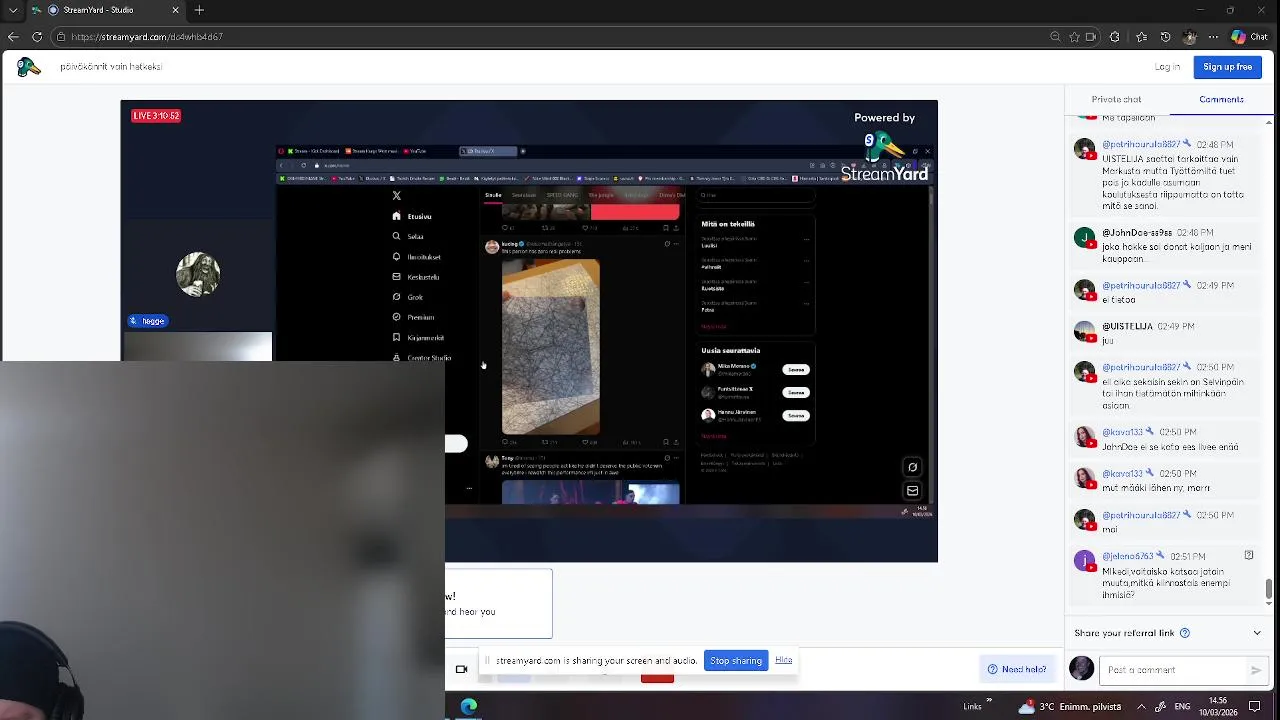Select the @JohnDoe-ss9ss 02:49 PM comment
This screenshot has width=1280, height=720.
tap(1165, 246)
